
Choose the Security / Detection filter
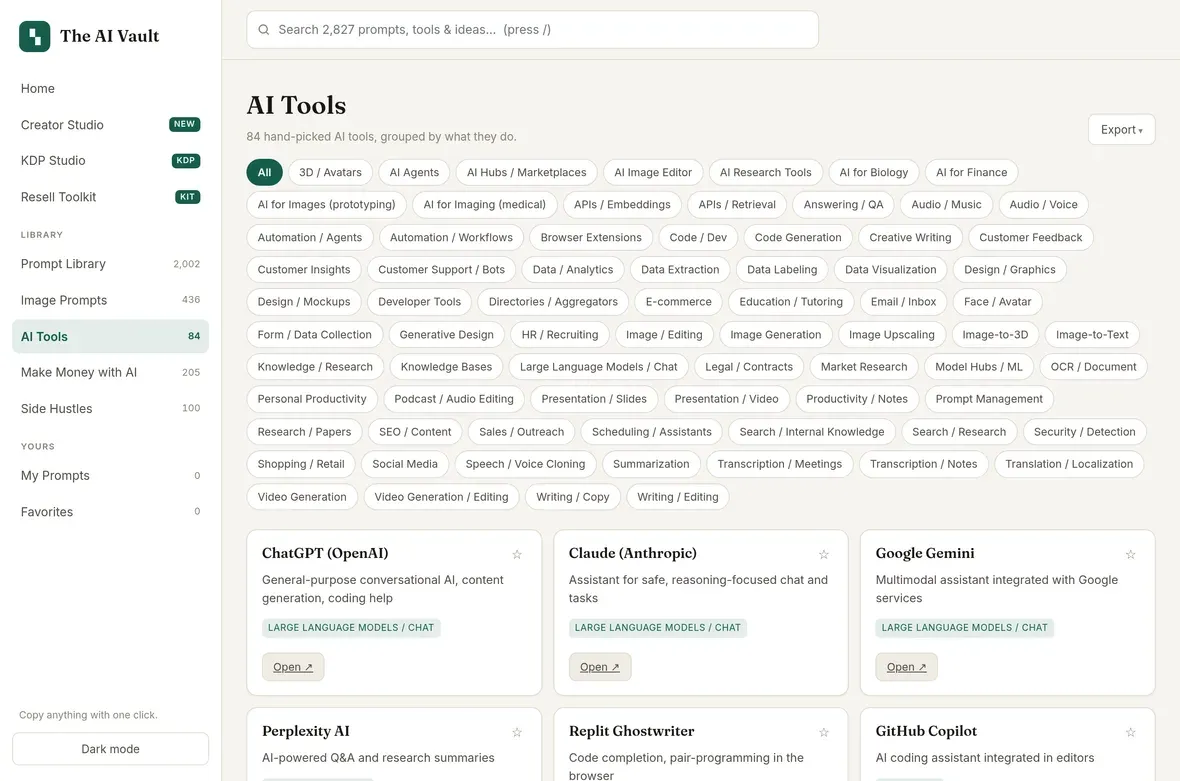(1084, 432)
